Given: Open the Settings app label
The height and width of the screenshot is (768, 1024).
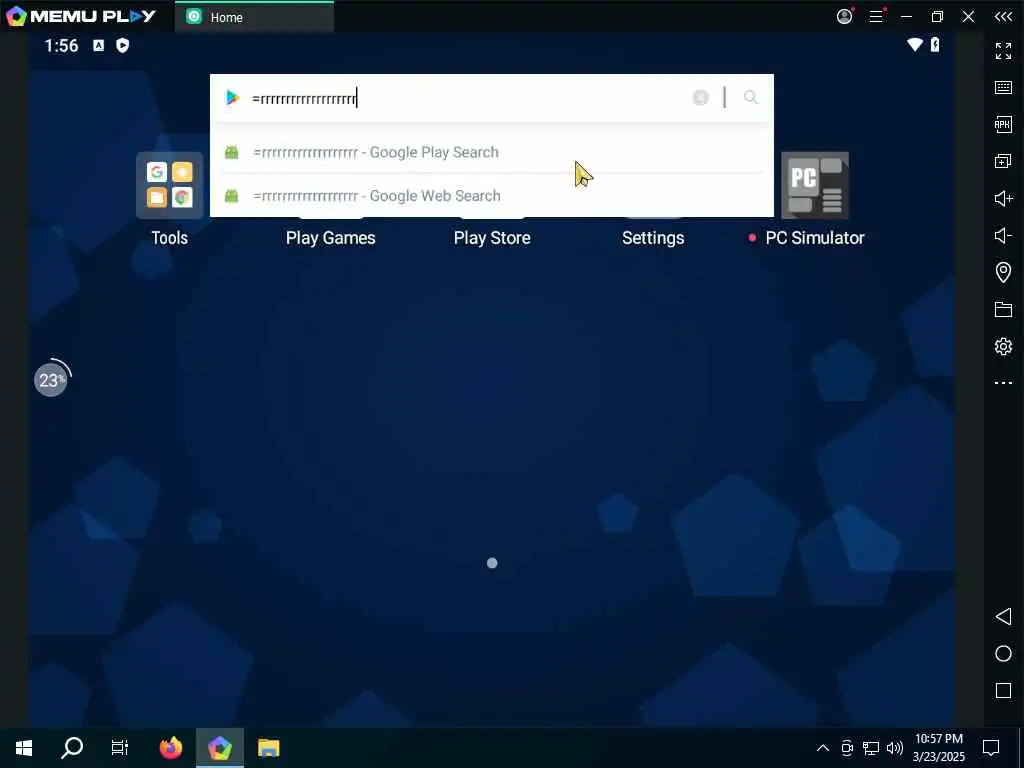Looking at the screenshot, I should point(653,238).
